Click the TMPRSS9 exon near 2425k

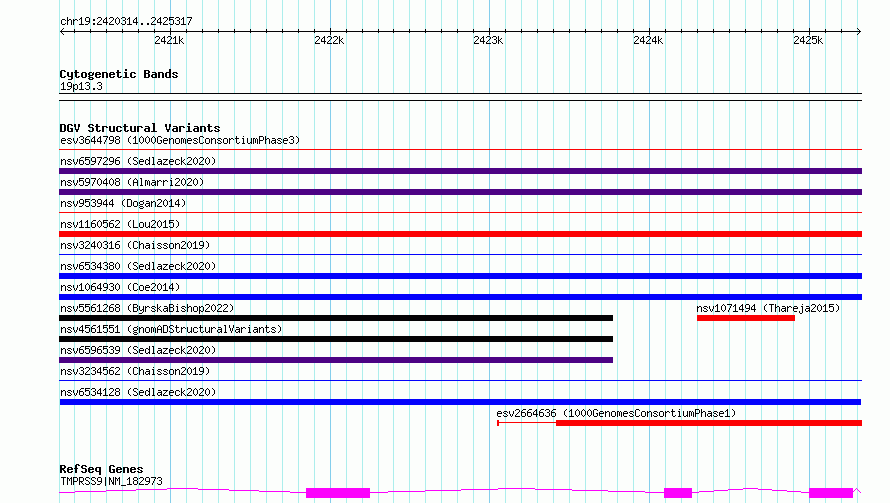[830, 493]
